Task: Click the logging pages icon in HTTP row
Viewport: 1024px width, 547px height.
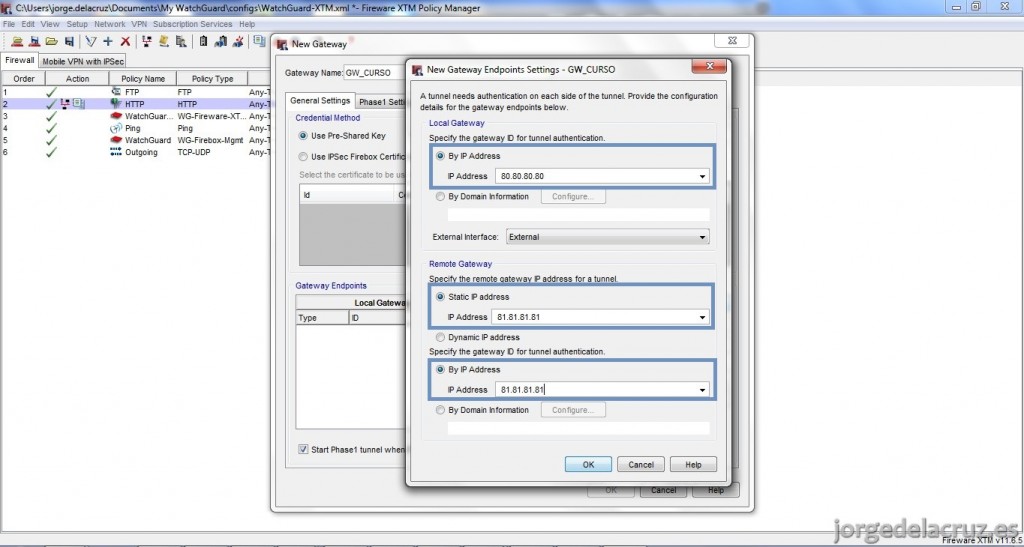Action: pos(78,104)
